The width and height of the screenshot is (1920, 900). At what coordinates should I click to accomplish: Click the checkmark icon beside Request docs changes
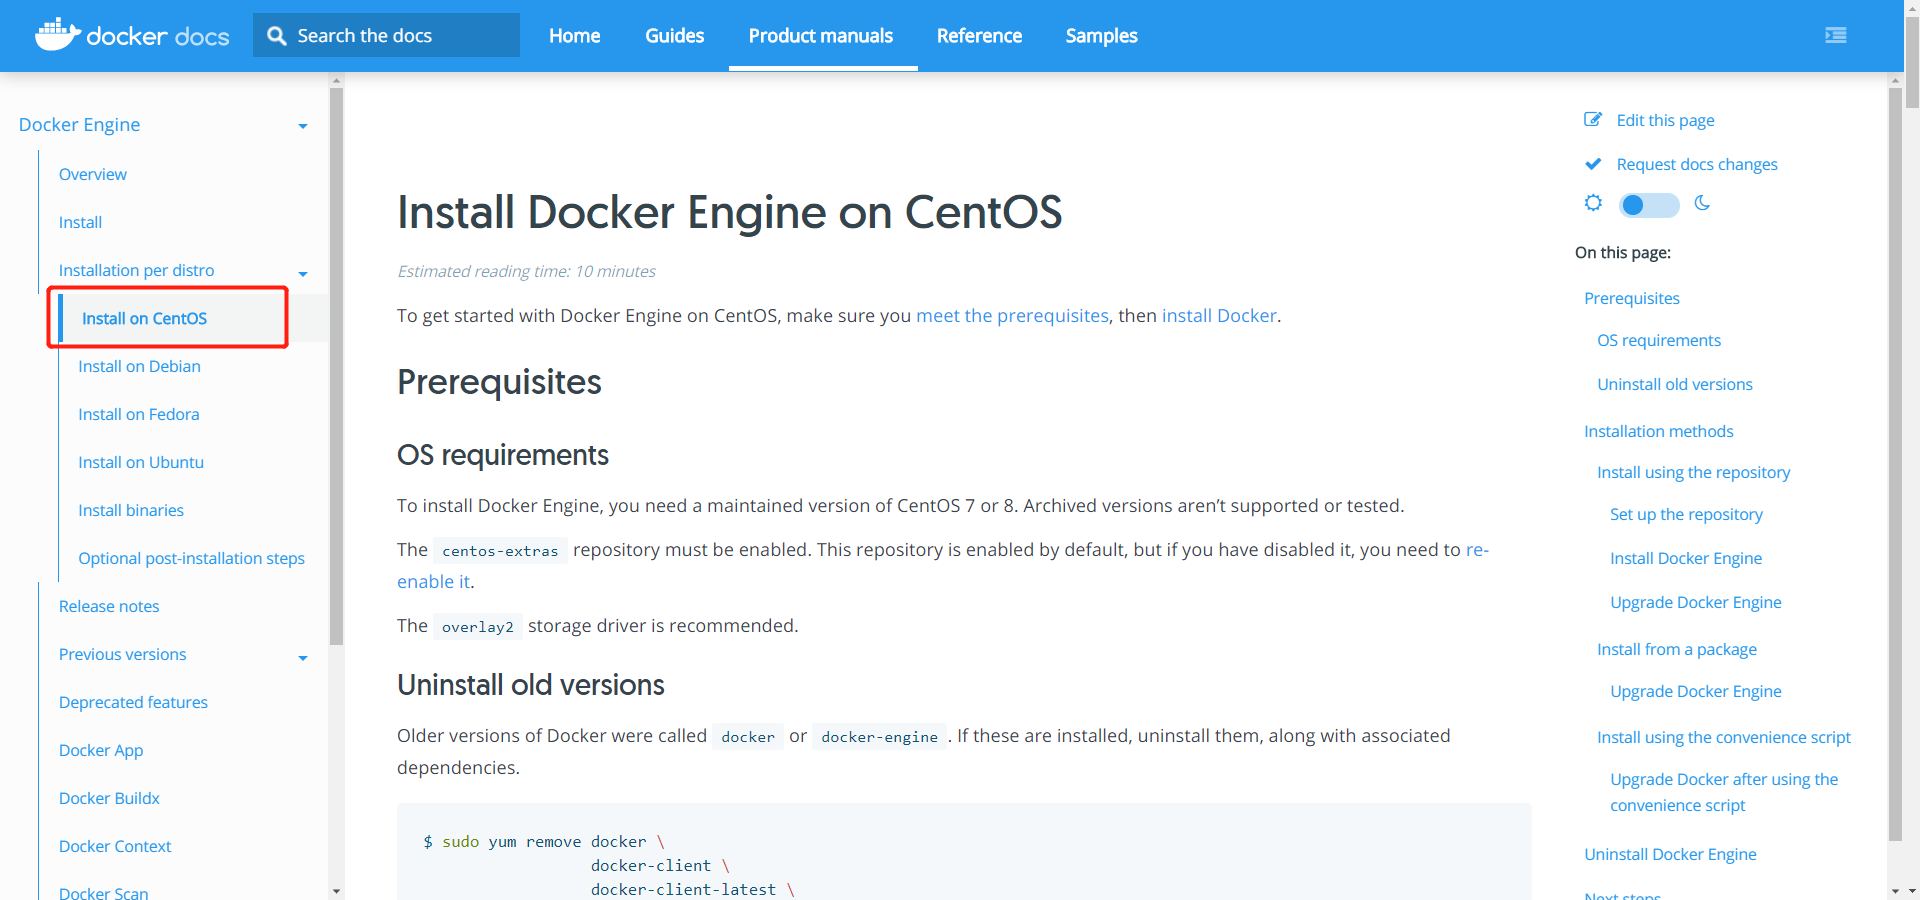[x=1593, y=164]
